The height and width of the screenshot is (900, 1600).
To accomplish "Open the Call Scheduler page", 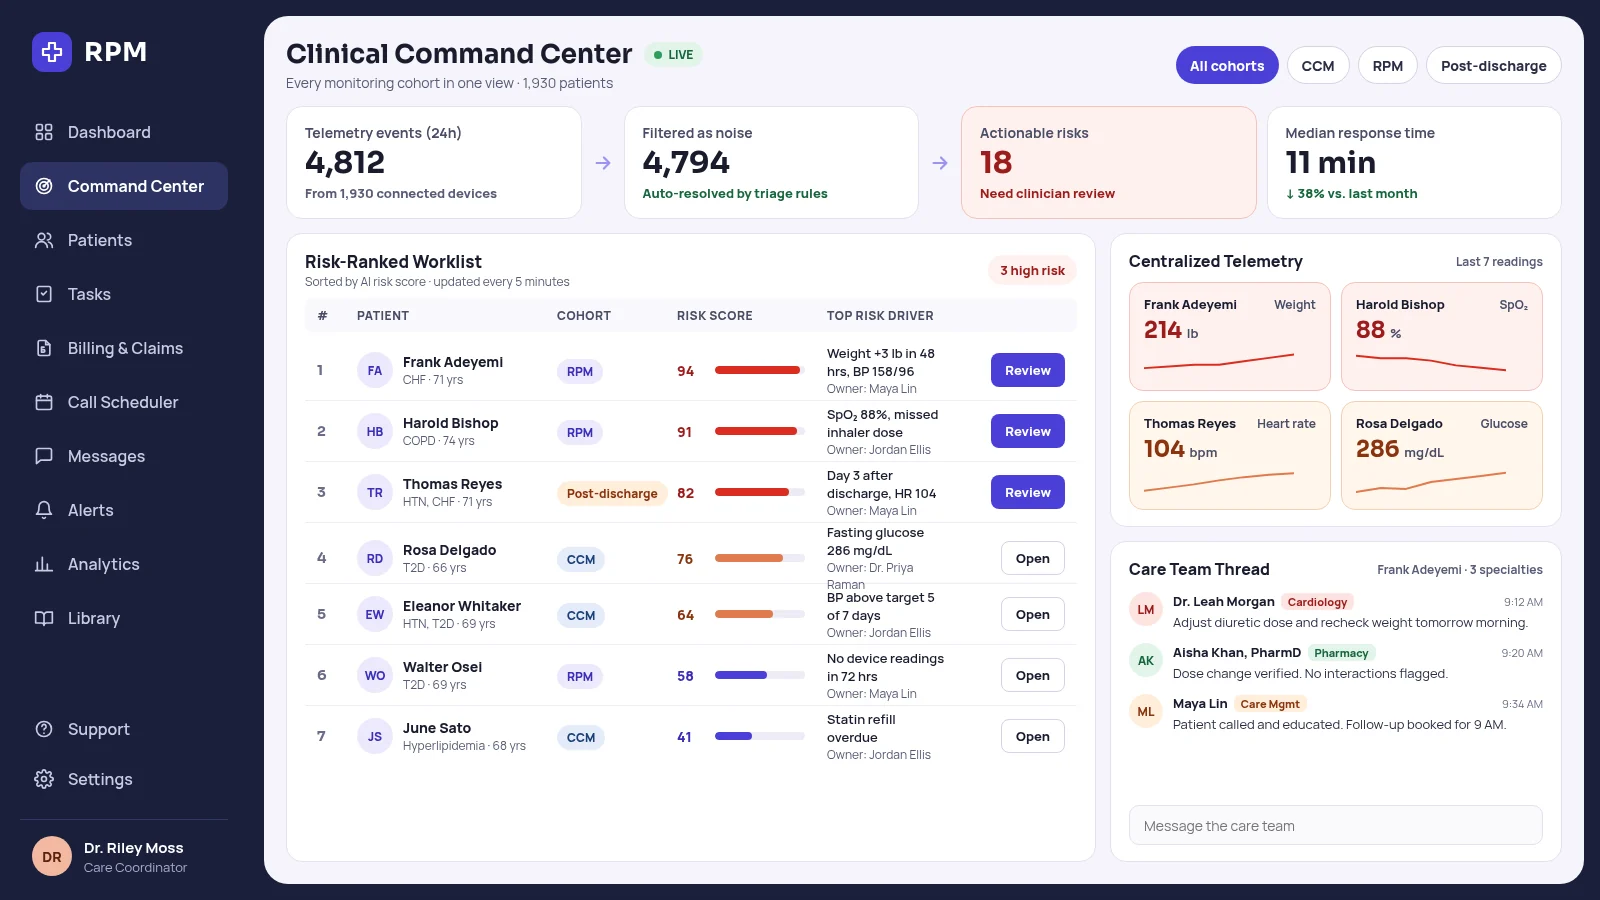I will click(124, 402).
